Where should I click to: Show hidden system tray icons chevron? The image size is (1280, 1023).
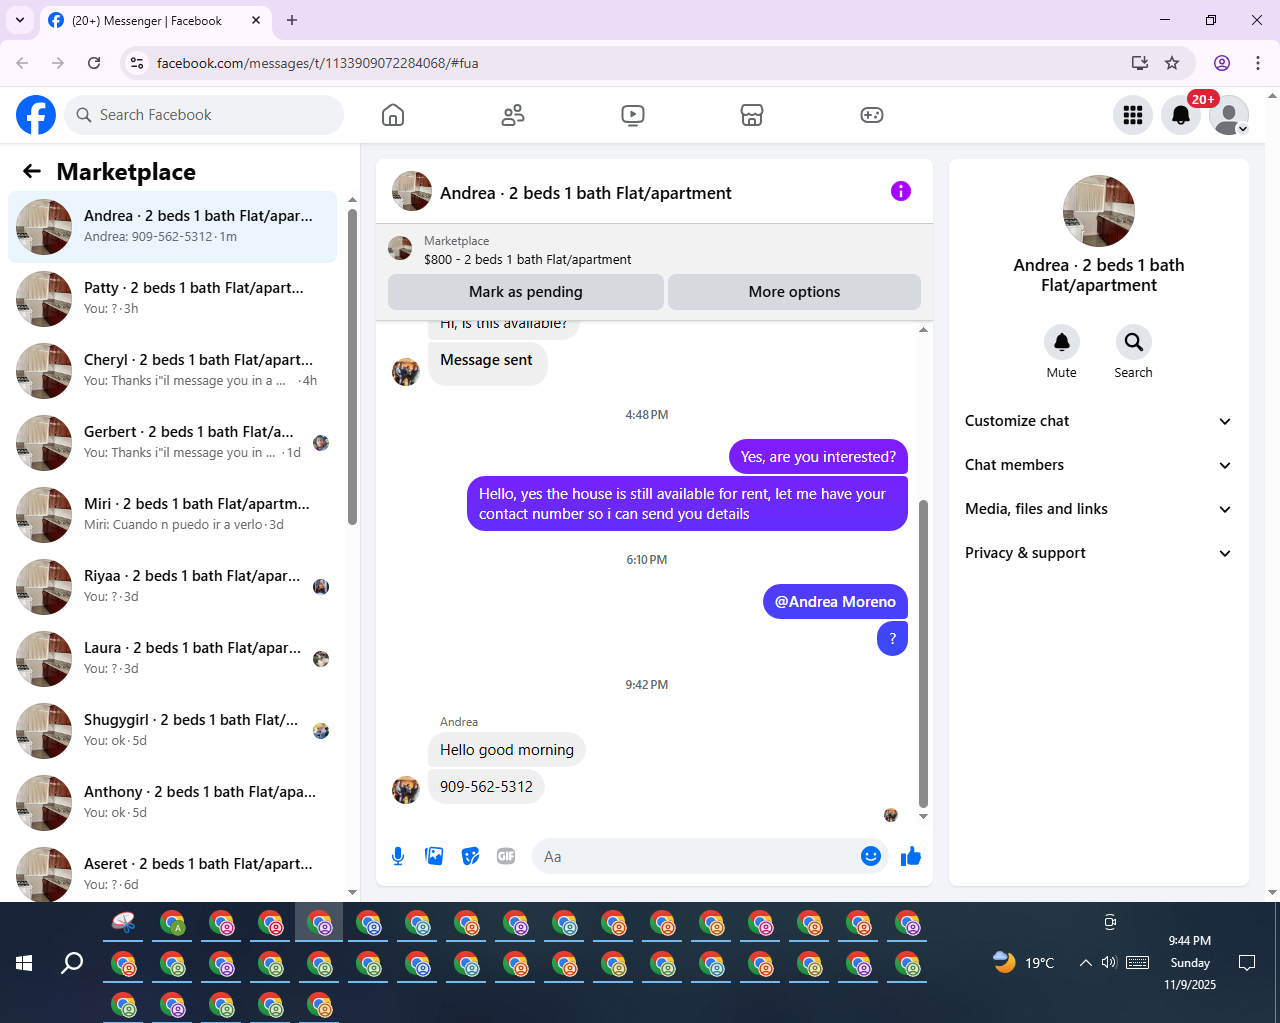pos(1085,963)
